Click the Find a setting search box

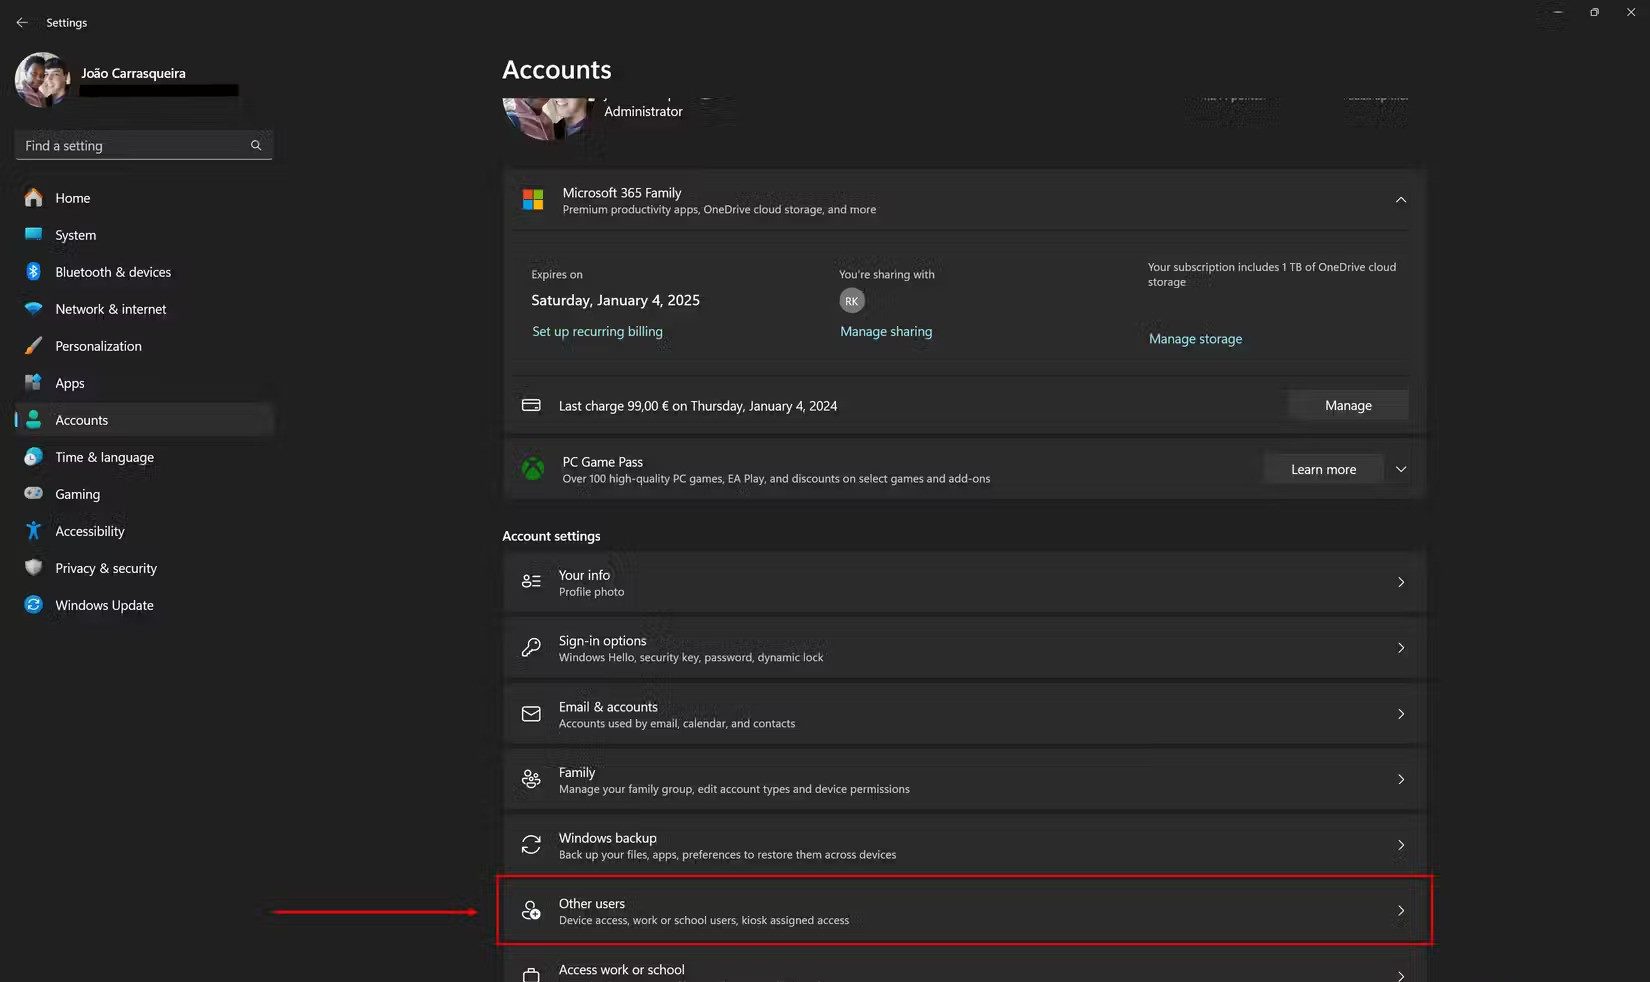(135, 145)
